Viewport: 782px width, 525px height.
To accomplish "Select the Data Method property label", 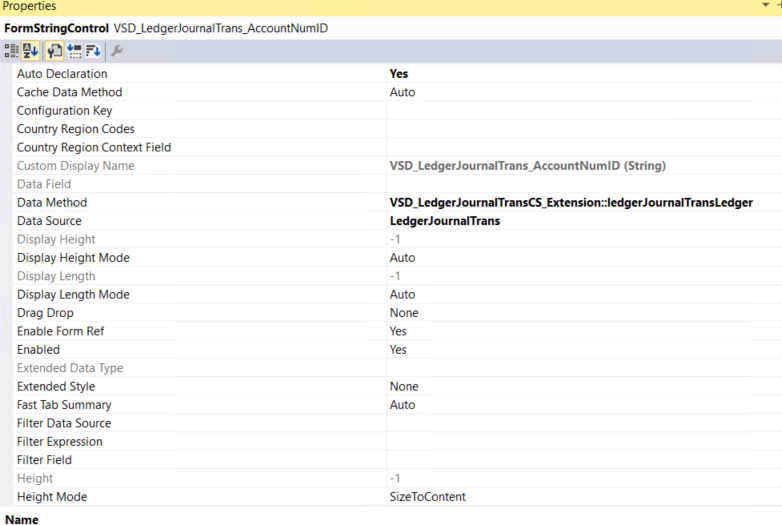I will click(x=52, y=203).
